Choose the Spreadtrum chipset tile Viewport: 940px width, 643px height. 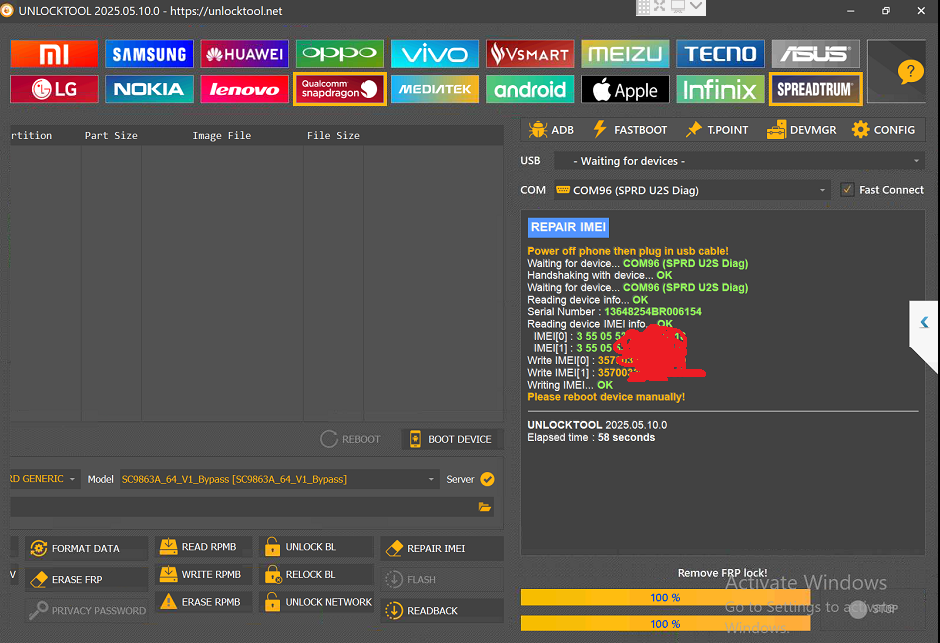coord(815,89)
